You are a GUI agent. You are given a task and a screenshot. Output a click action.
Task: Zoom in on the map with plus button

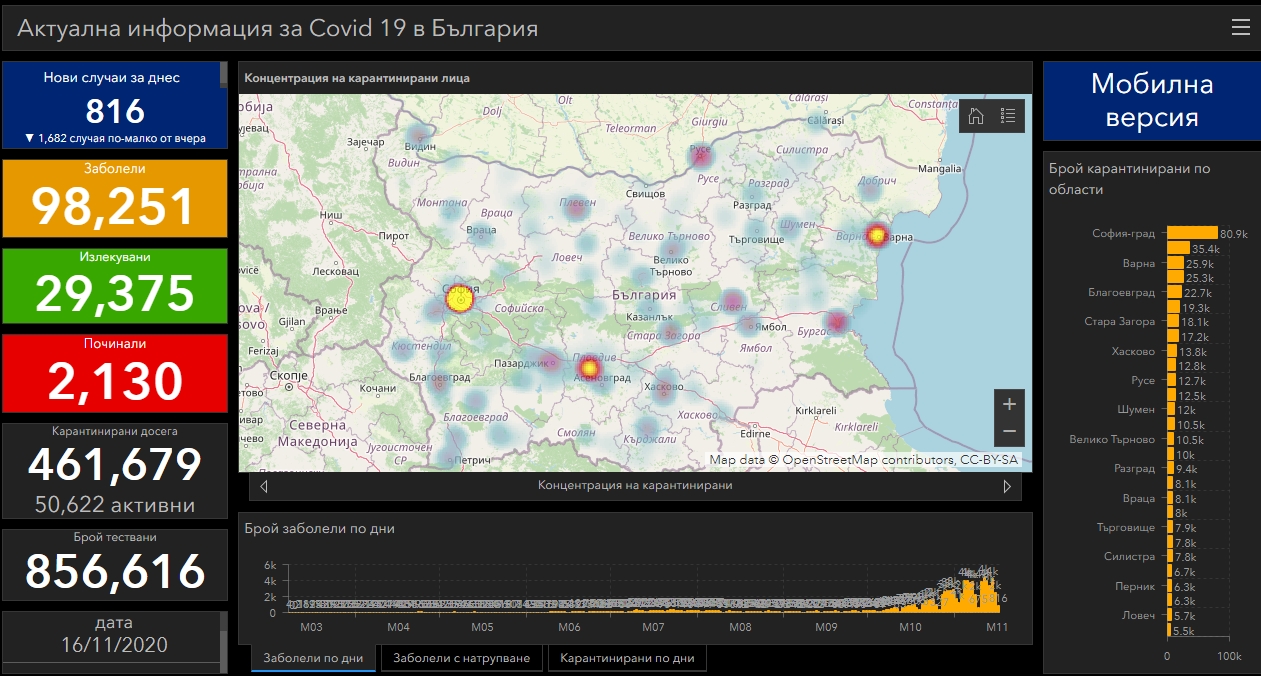pos(1009,404)
